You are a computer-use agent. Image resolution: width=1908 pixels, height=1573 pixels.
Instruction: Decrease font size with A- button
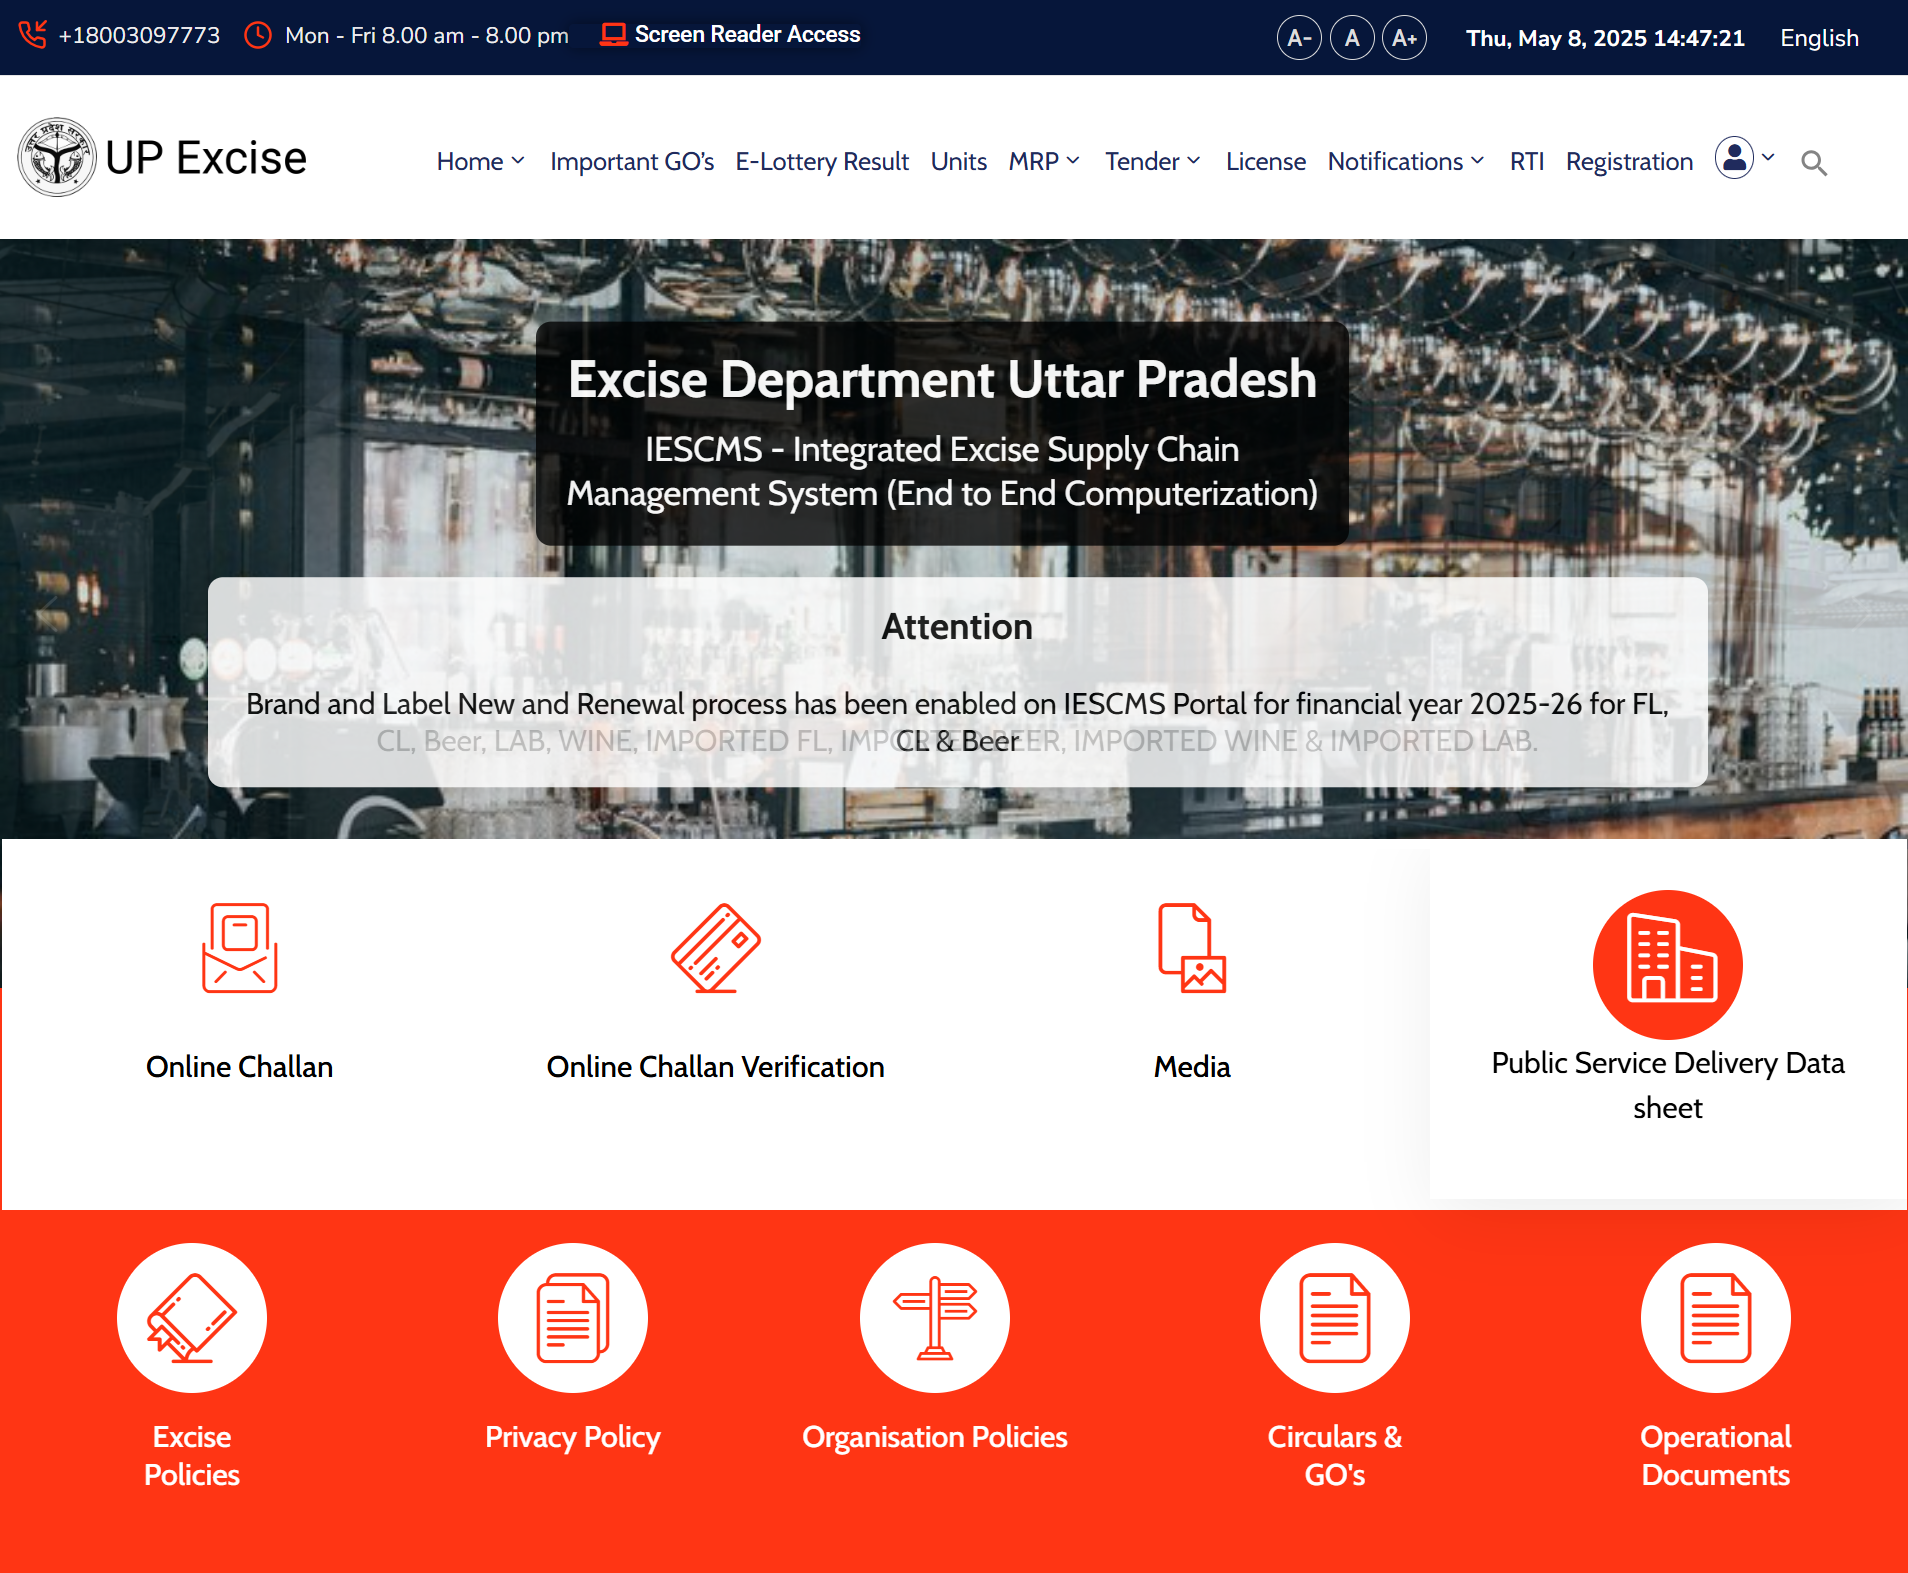coord(1299,38)
